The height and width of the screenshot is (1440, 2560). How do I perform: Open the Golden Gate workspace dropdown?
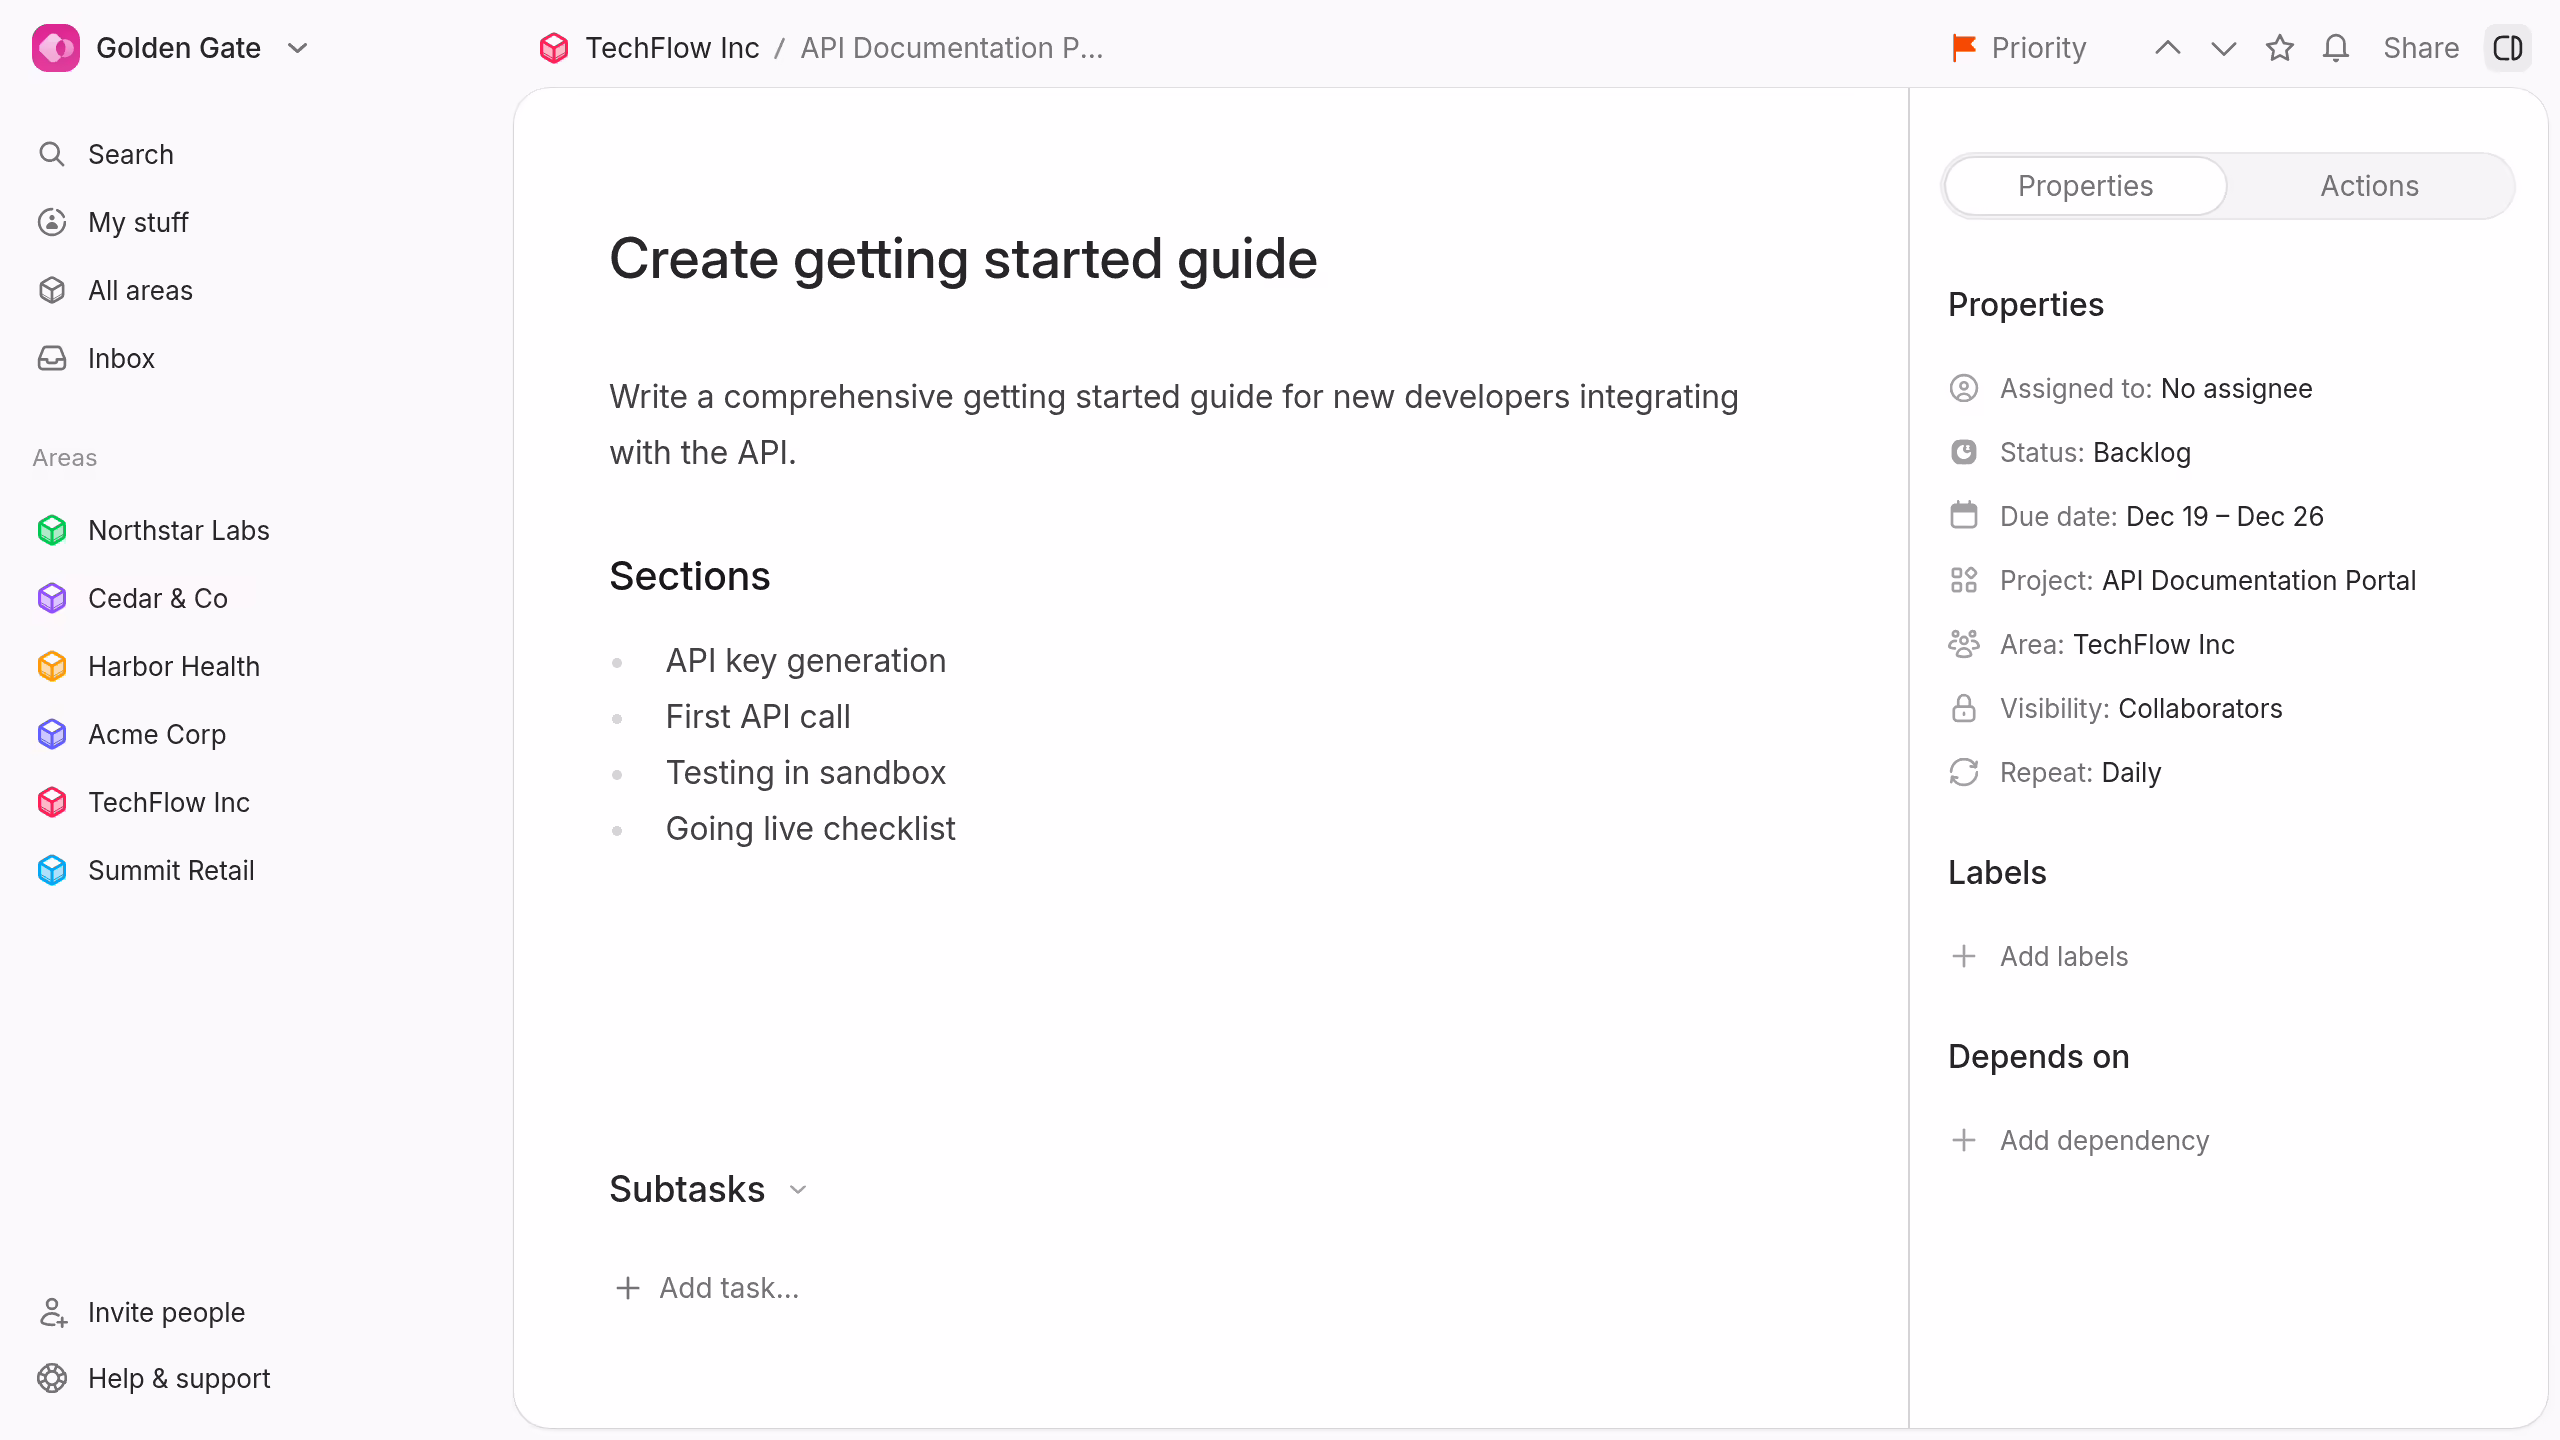click(x=297, y=48)
